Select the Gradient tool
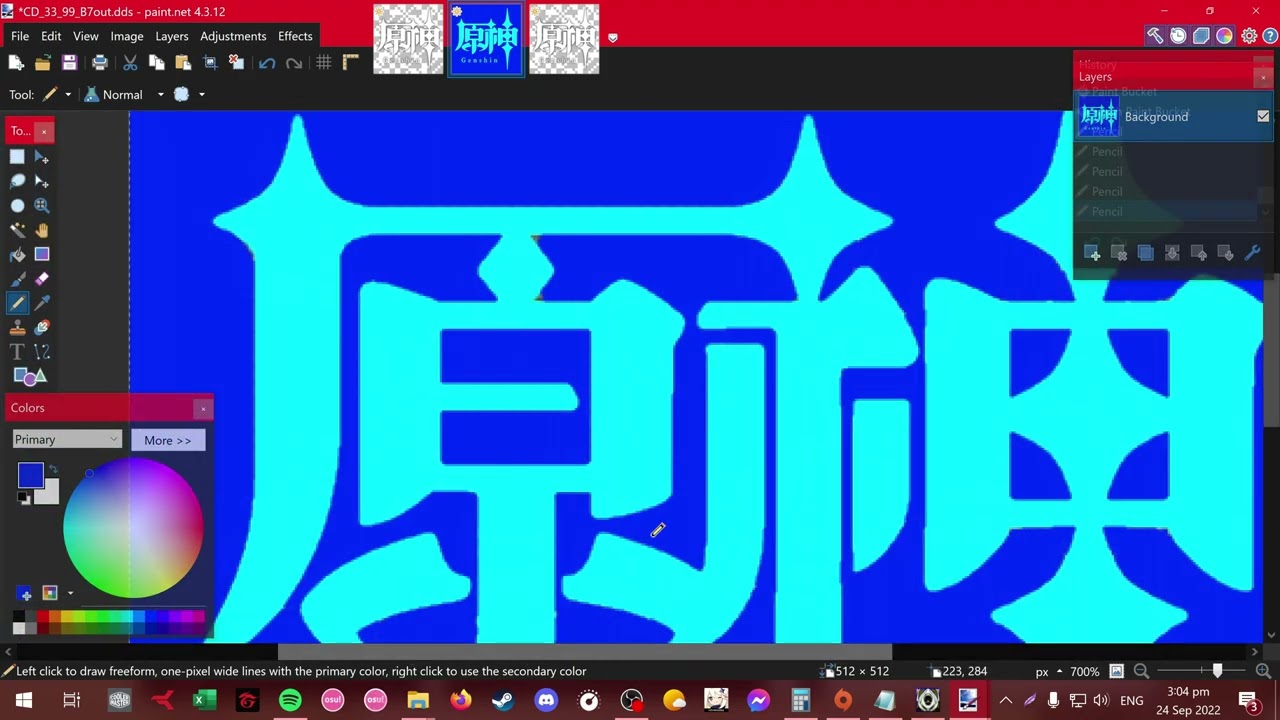 click(42, 254)
